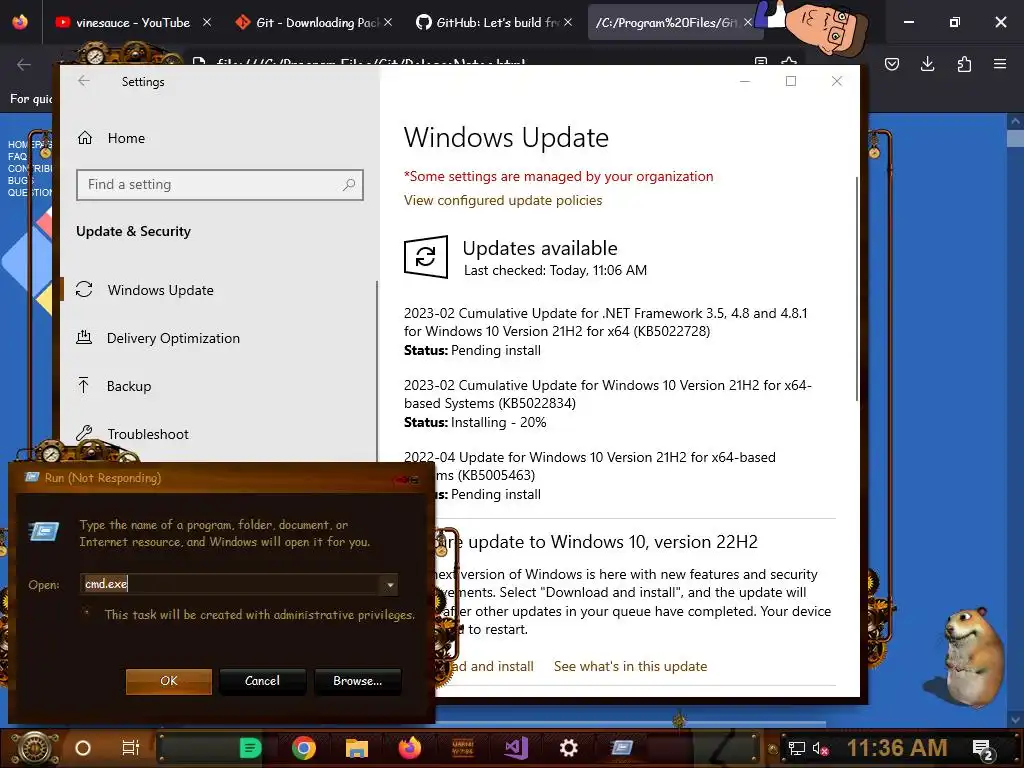Click the Windows Update sync arrows icon in sidebar
The width and height of the screenshot is (1024, 768).
(84, 289)
